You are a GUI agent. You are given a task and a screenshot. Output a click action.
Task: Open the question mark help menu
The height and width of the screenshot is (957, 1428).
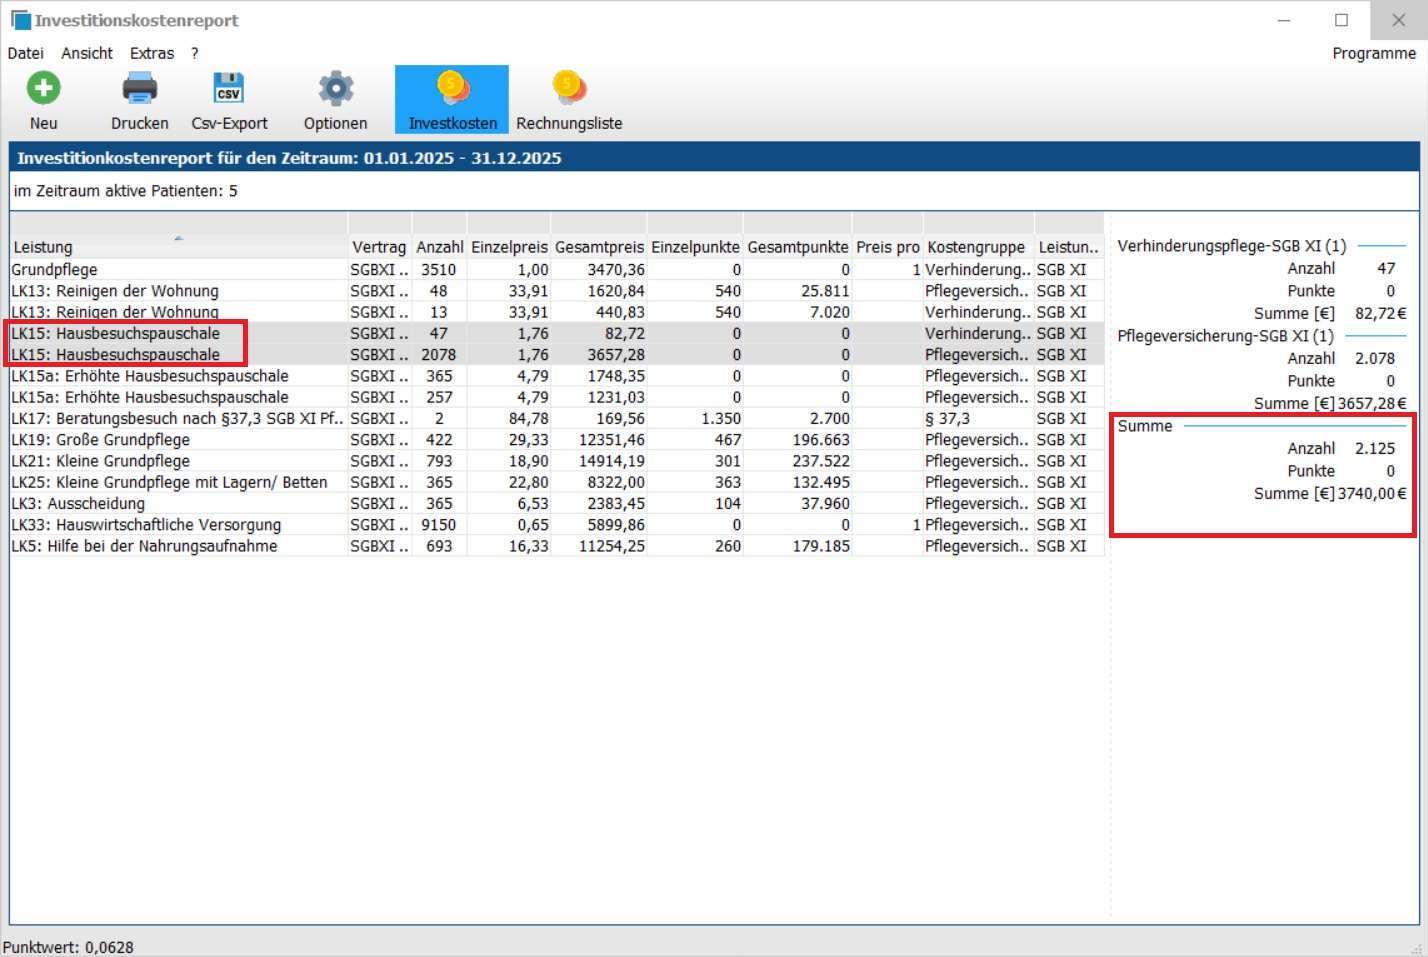(195, 53)
